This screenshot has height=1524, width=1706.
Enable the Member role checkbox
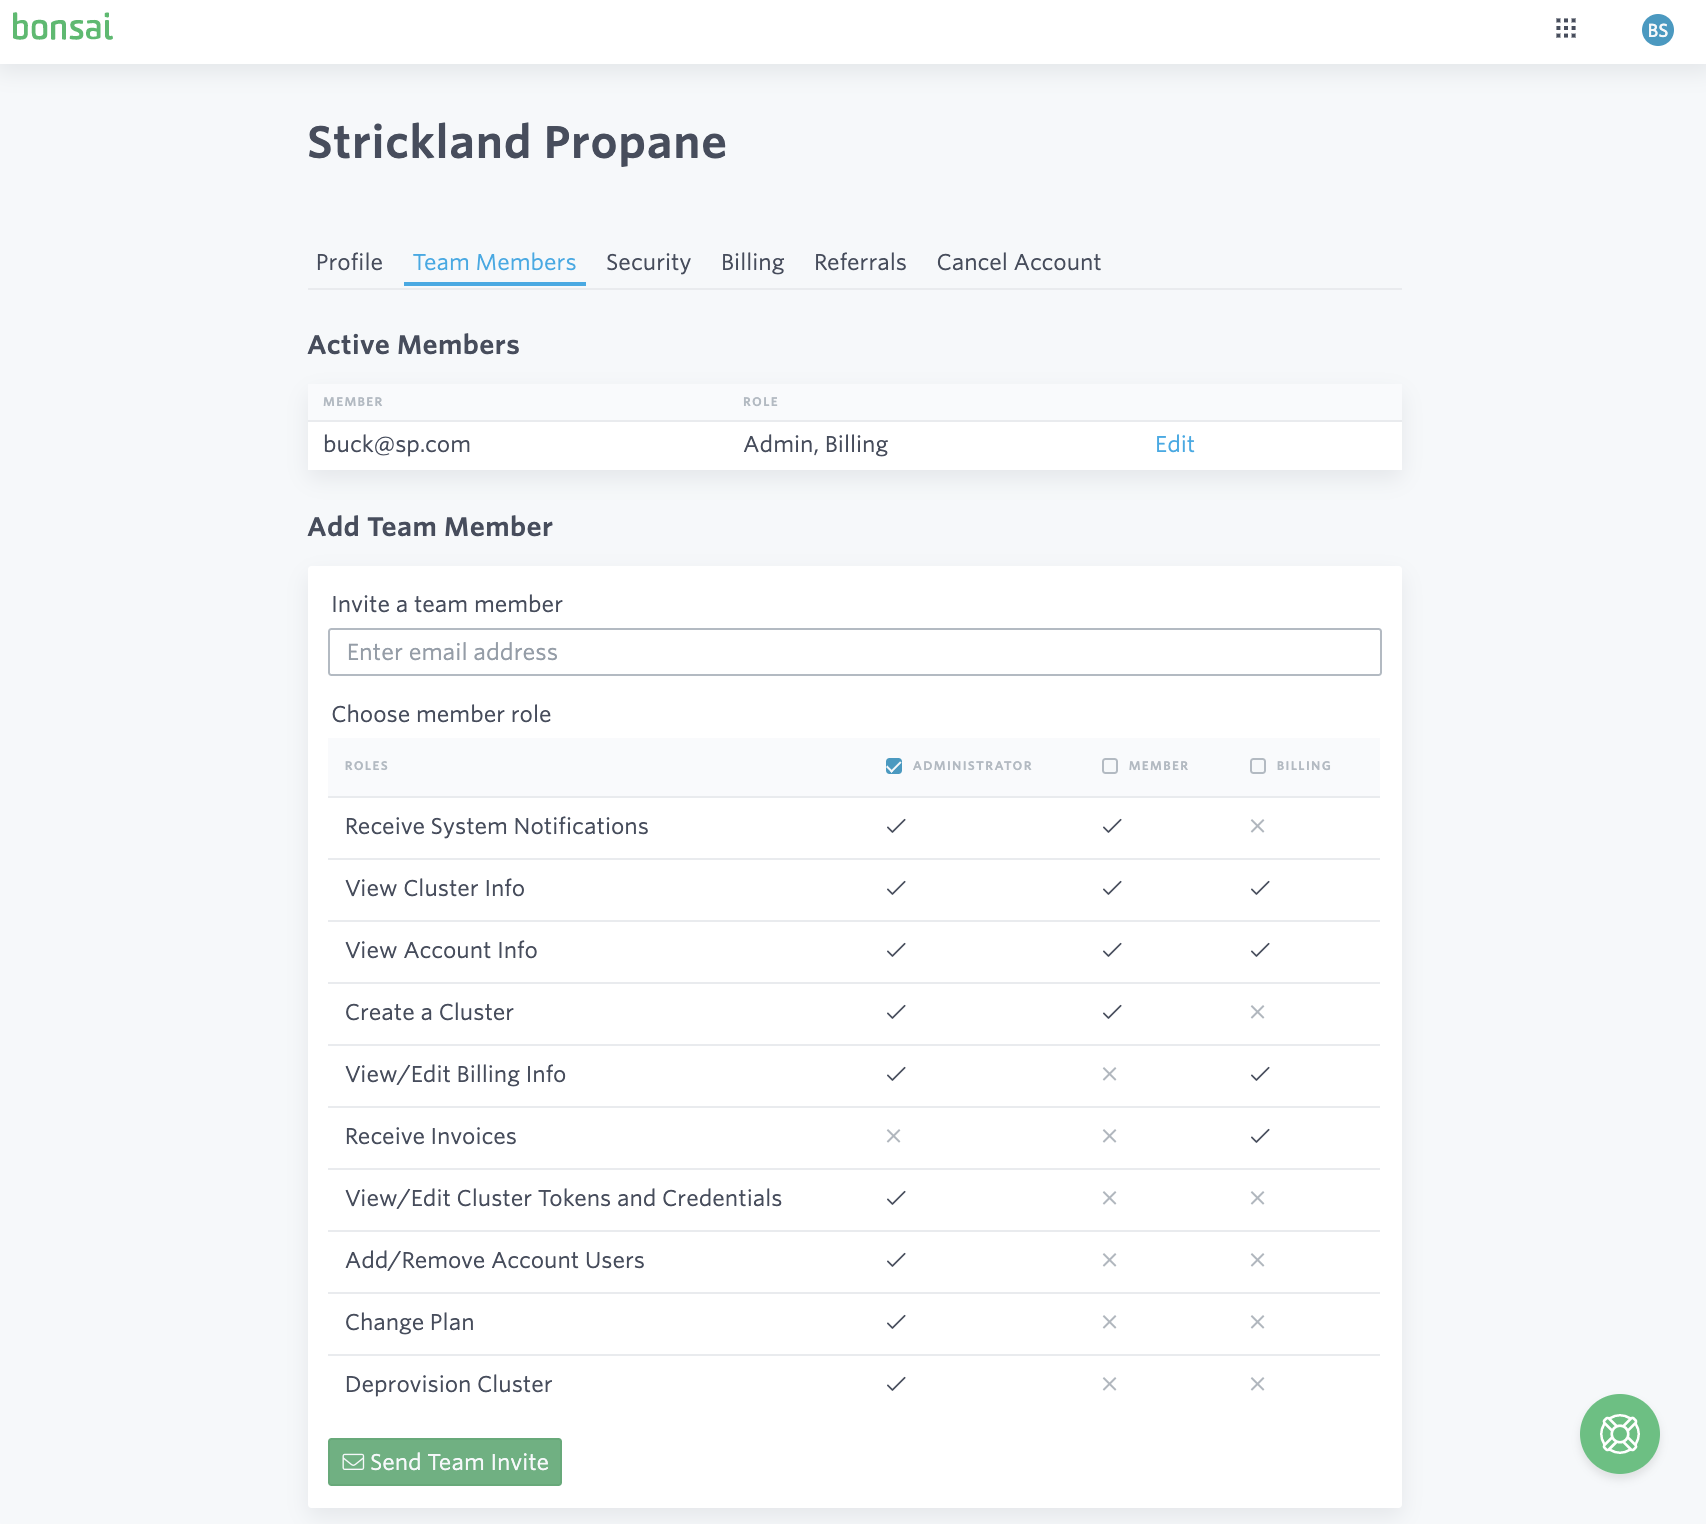pos(1110,765)
